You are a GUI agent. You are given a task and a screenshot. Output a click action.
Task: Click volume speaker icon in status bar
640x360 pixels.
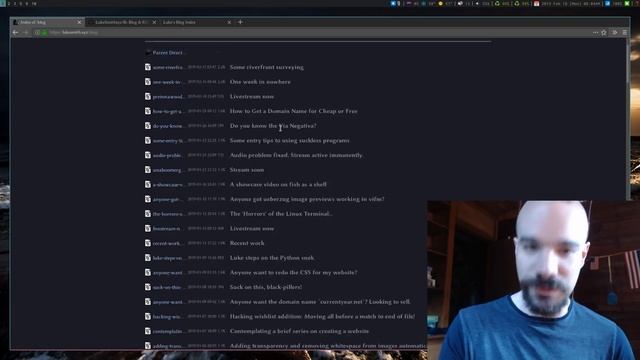point(477,3)
